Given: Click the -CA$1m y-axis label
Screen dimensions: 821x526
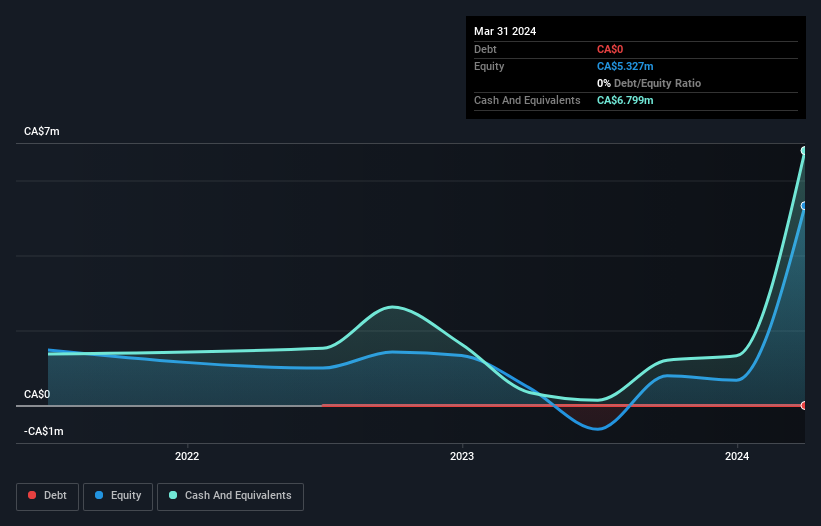Looking at the screenshot, I should 43,431.
